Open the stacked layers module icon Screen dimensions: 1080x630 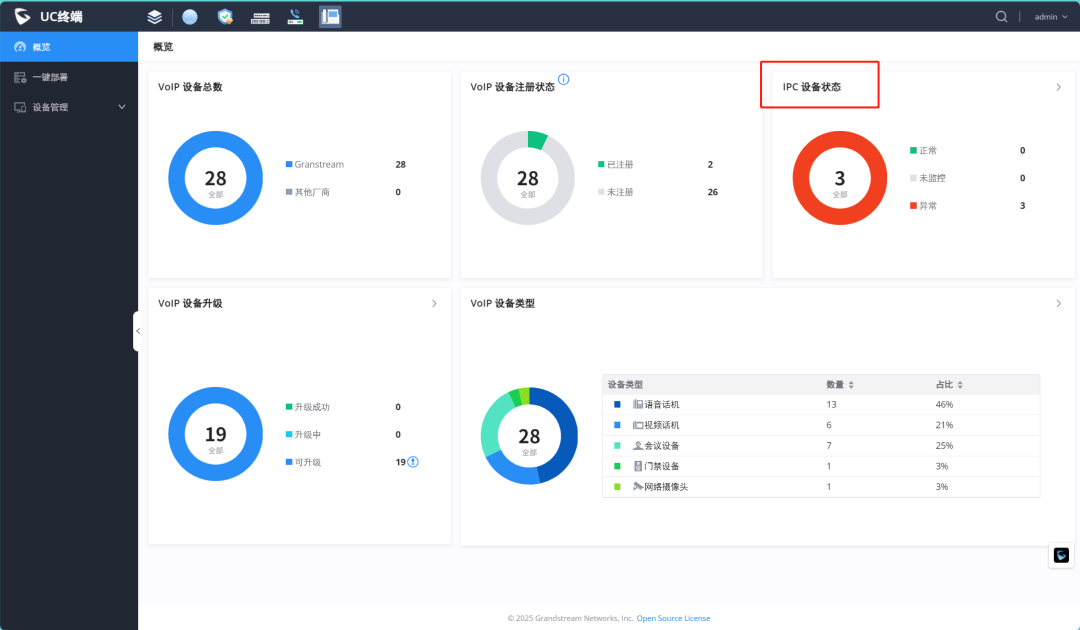click(155, 17)
